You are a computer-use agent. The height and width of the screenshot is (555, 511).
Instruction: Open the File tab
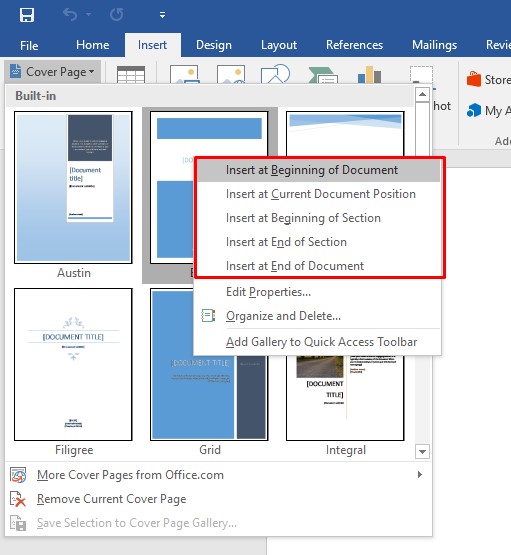(x=29, y=45)
